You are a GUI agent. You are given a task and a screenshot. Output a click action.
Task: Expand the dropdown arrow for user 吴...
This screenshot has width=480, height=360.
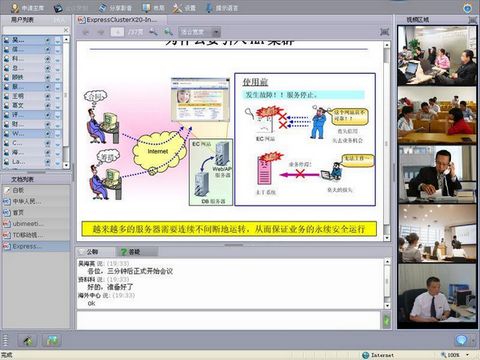coord(58,41)
